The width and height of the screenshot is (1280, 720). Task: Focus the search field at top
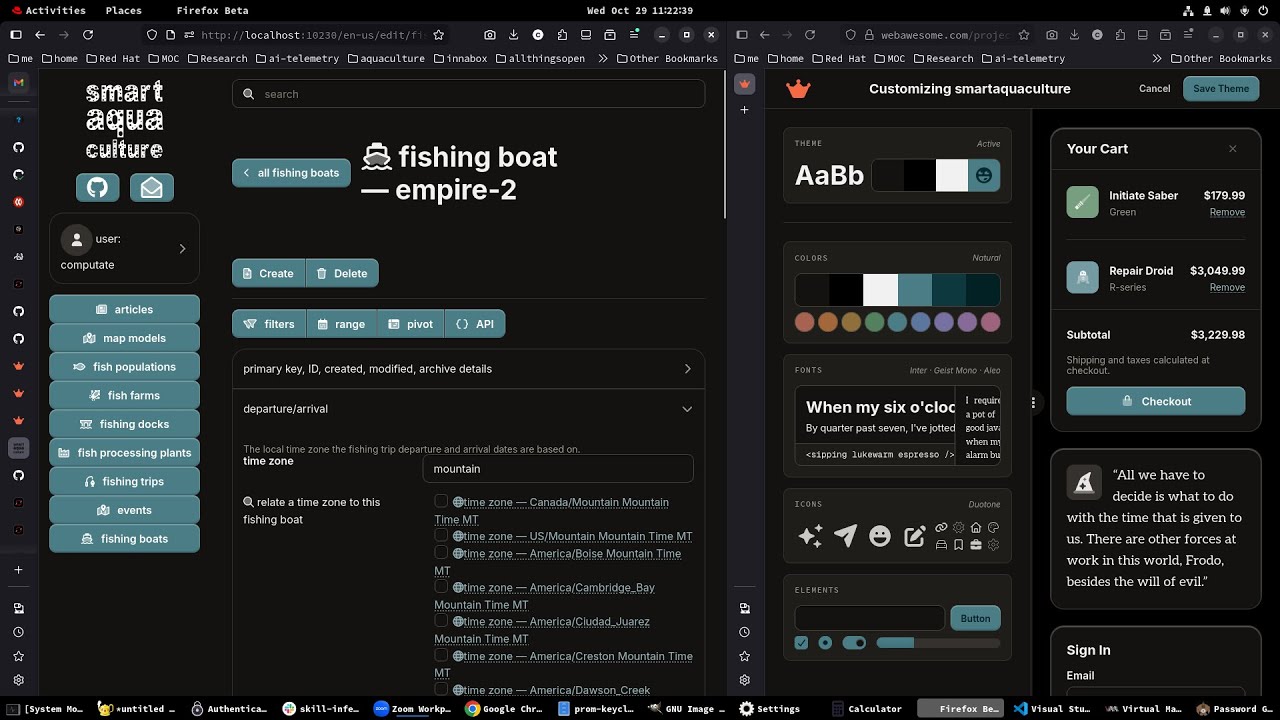pyautogui.click(x=468, y=94)
